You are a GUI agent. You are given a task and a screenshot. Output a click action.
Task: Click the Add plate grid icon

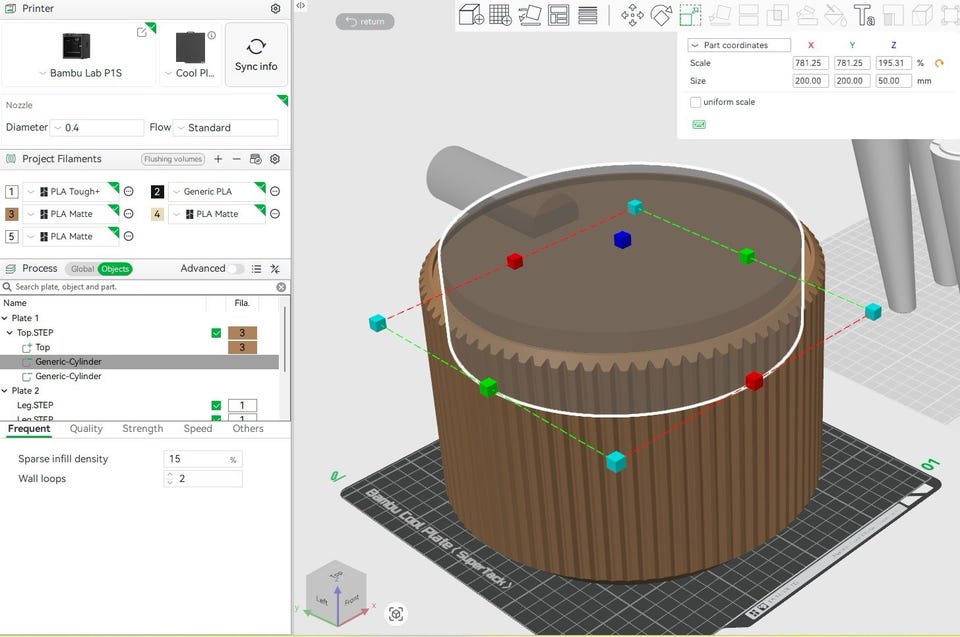click(500, 14)
